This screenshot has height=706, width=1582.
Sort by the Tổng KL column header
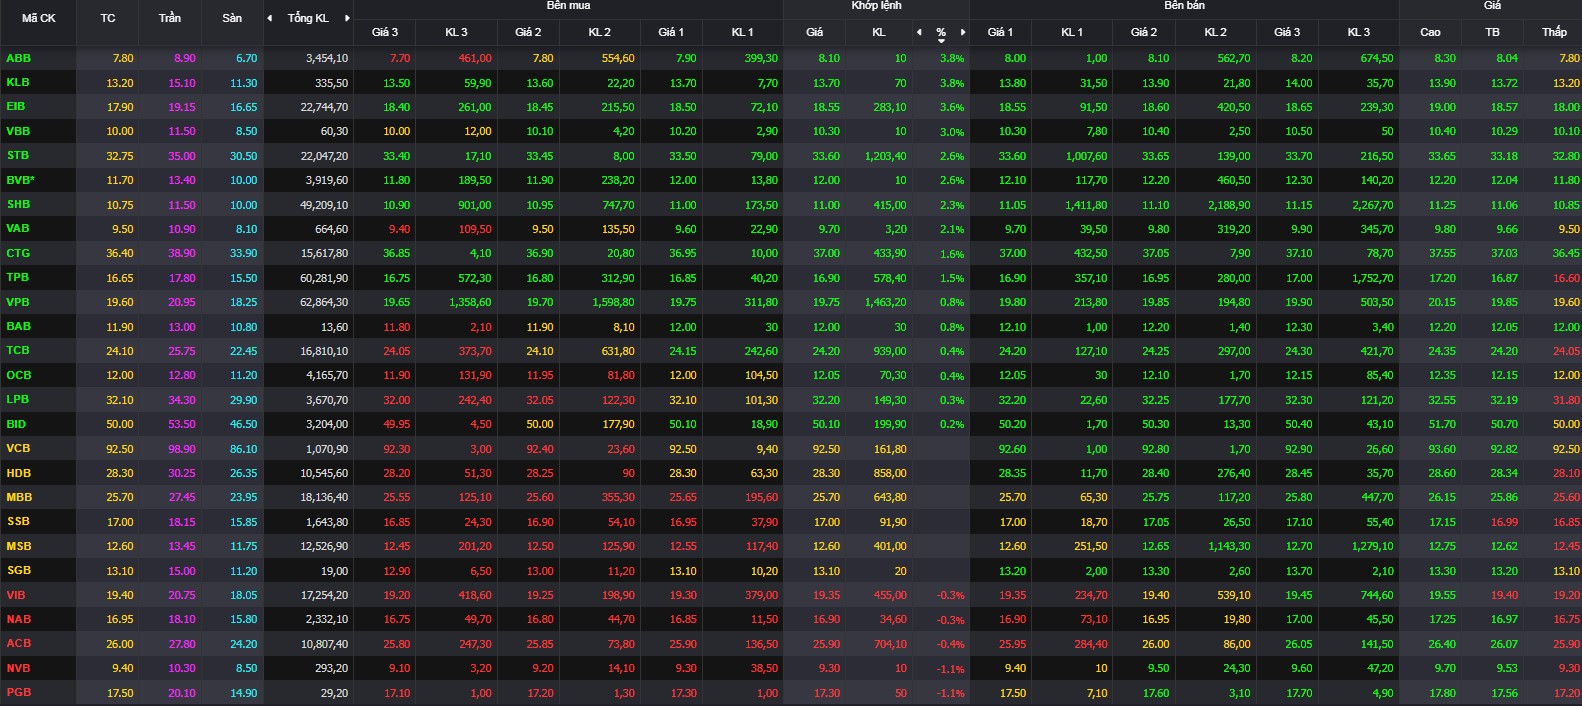(308, 18)
